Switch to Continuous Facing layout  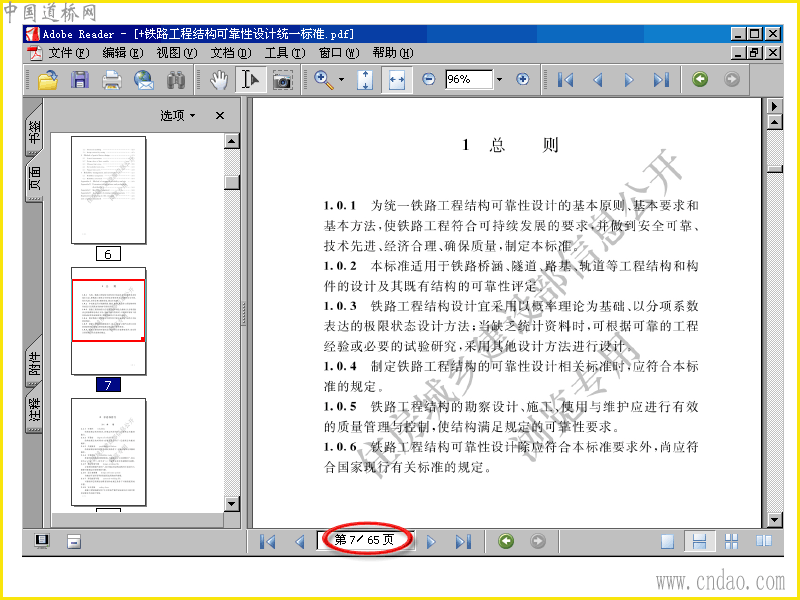point(732,541)
